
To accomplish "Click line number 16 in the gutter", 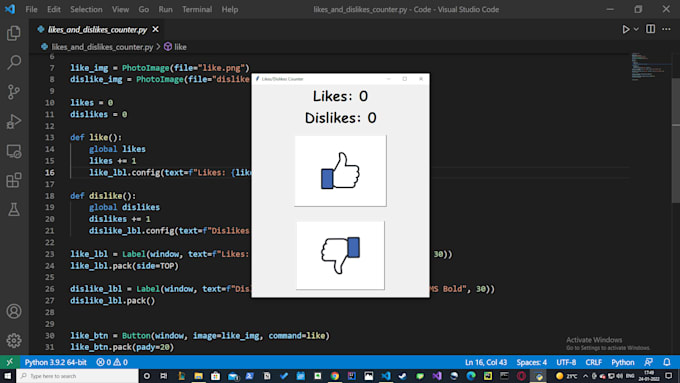I will click(x=49, y=173).
